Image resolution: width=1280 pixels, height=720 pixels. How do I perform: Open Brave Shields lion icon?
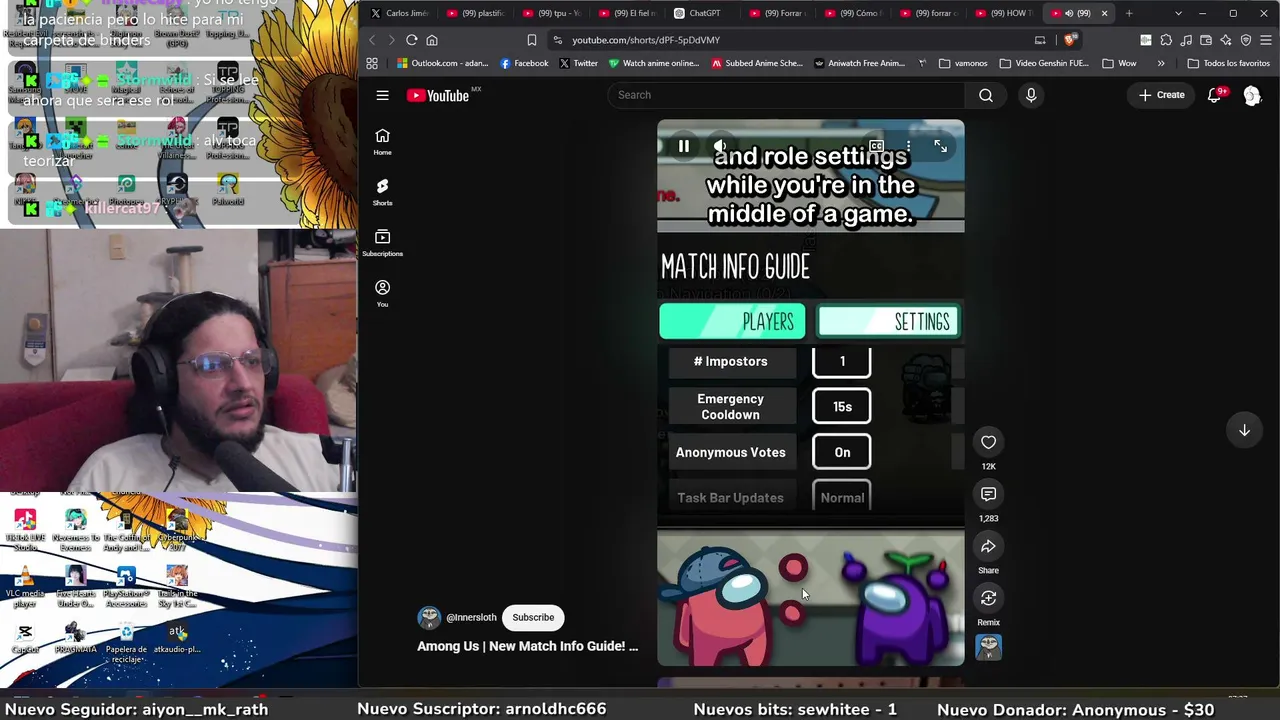[x=1070, y=40]
